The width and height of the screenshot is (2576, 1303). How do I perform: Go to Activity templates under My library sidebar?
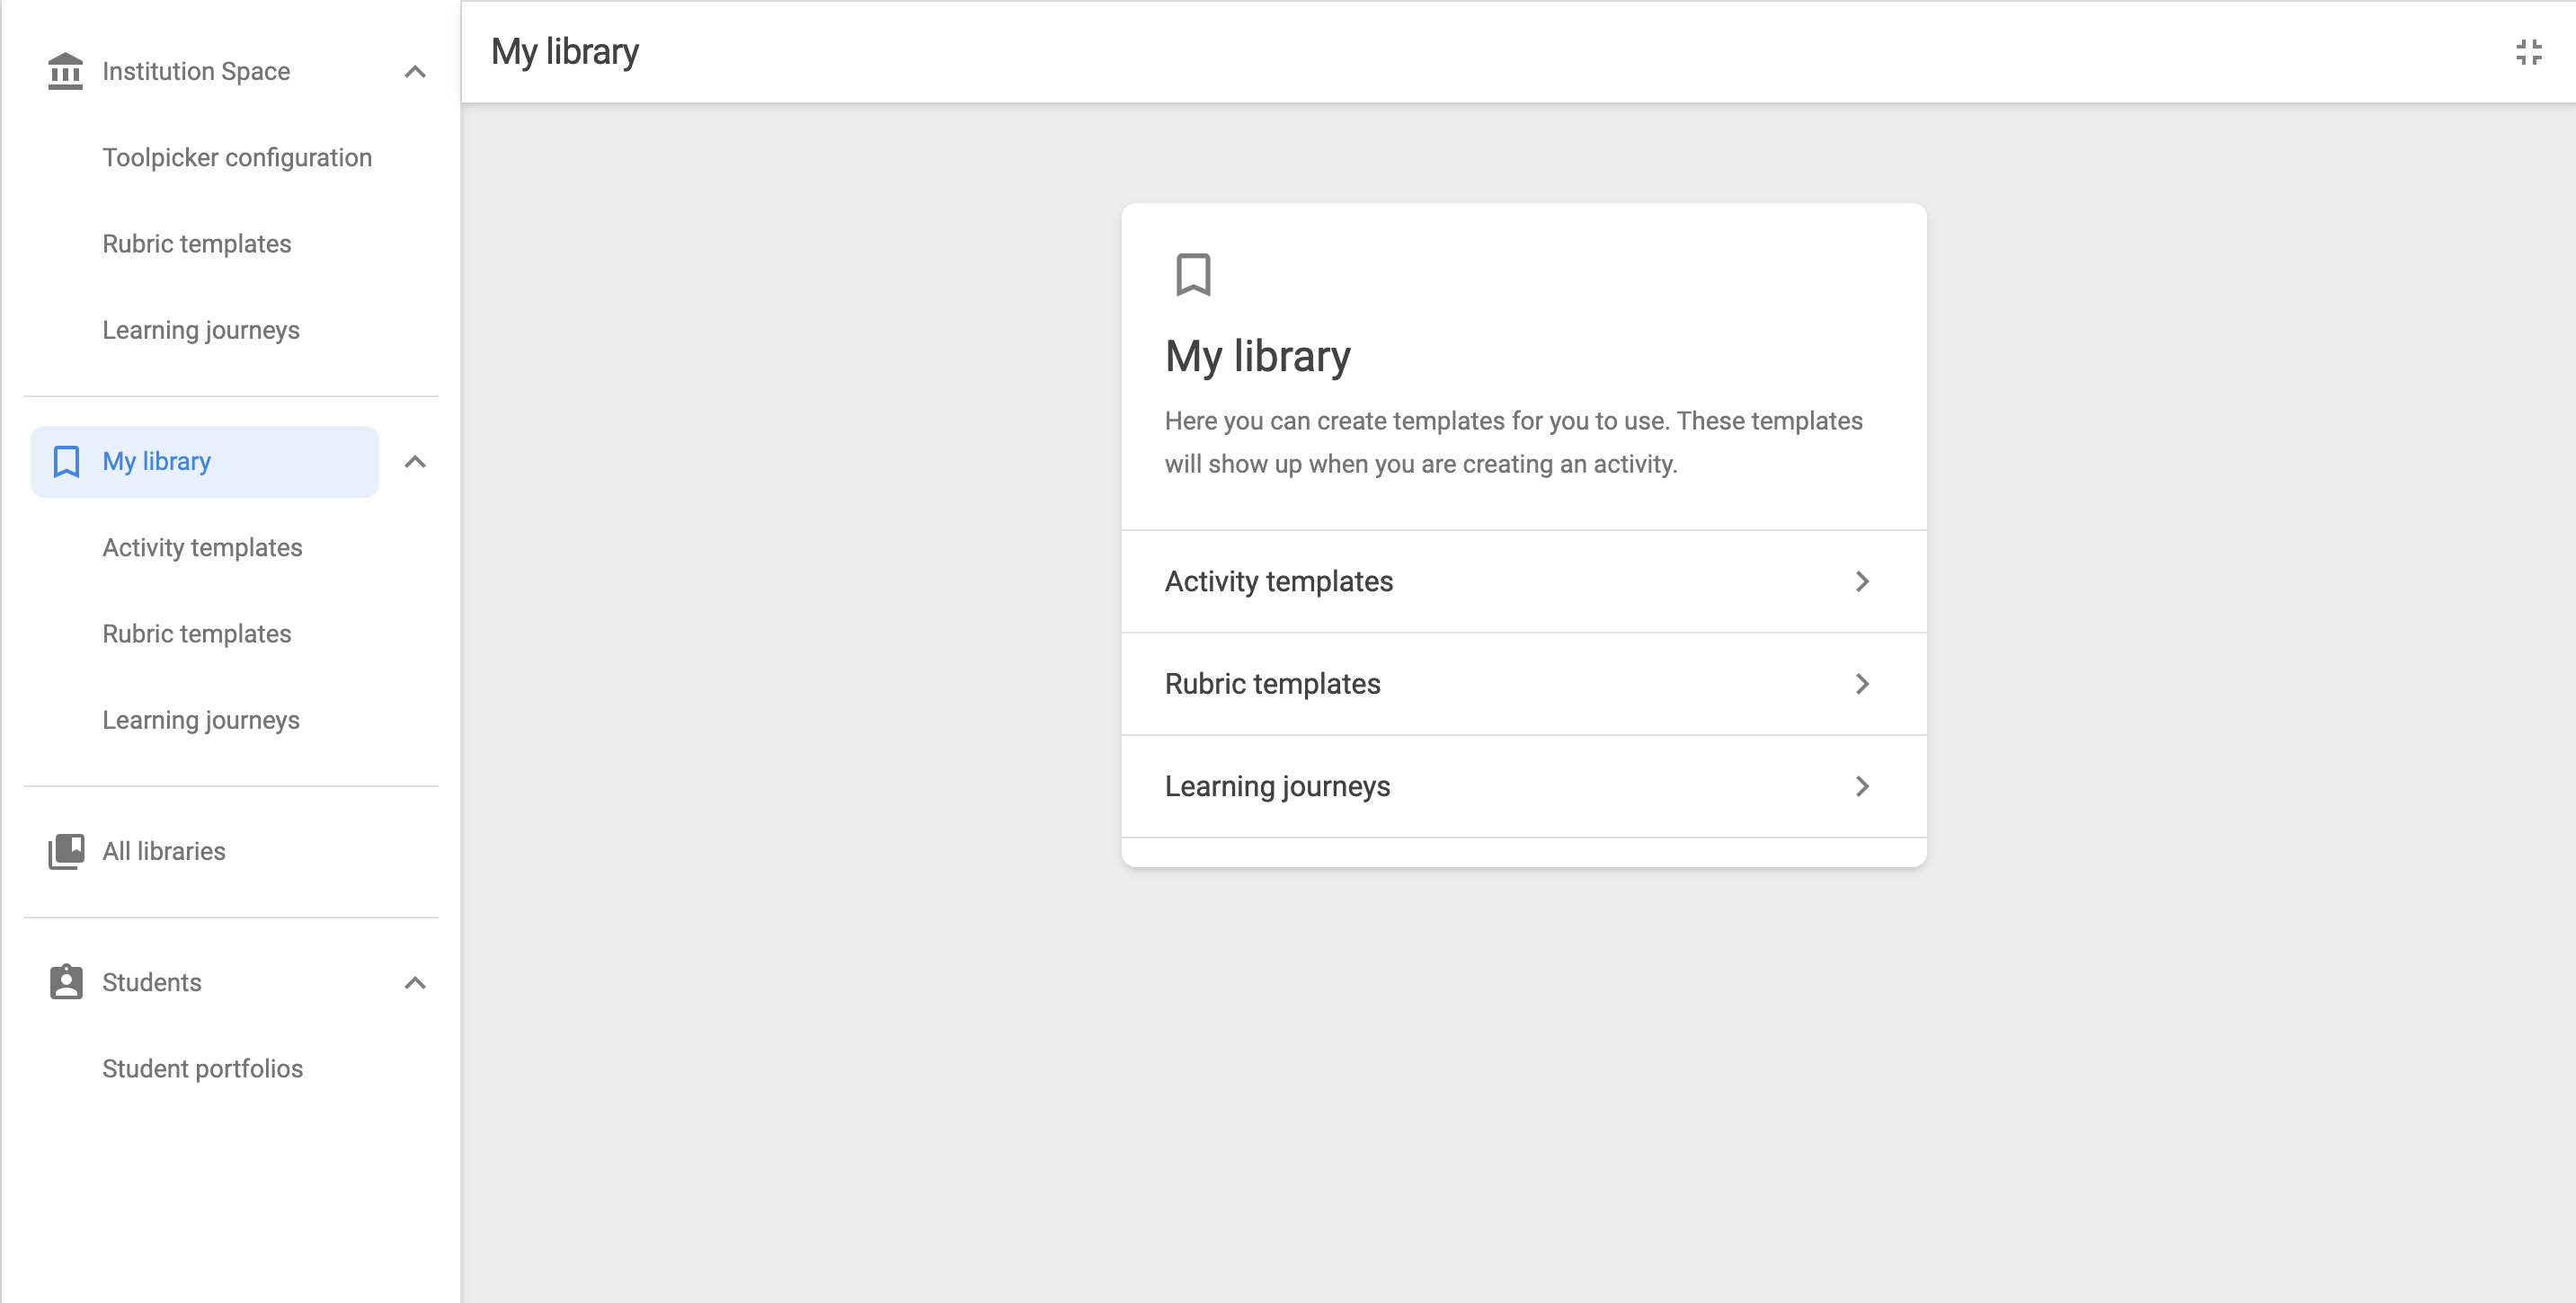click(202, 548)
